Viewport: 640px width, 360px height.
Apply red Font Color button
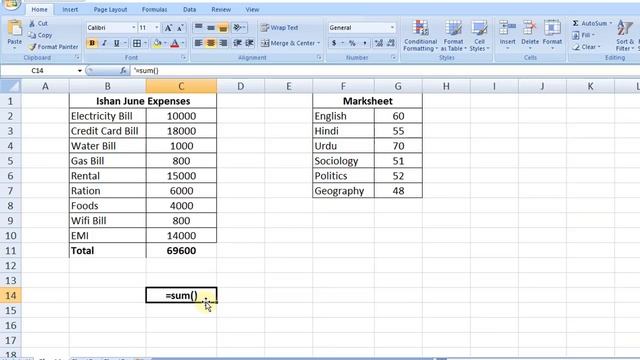[175, 43]
